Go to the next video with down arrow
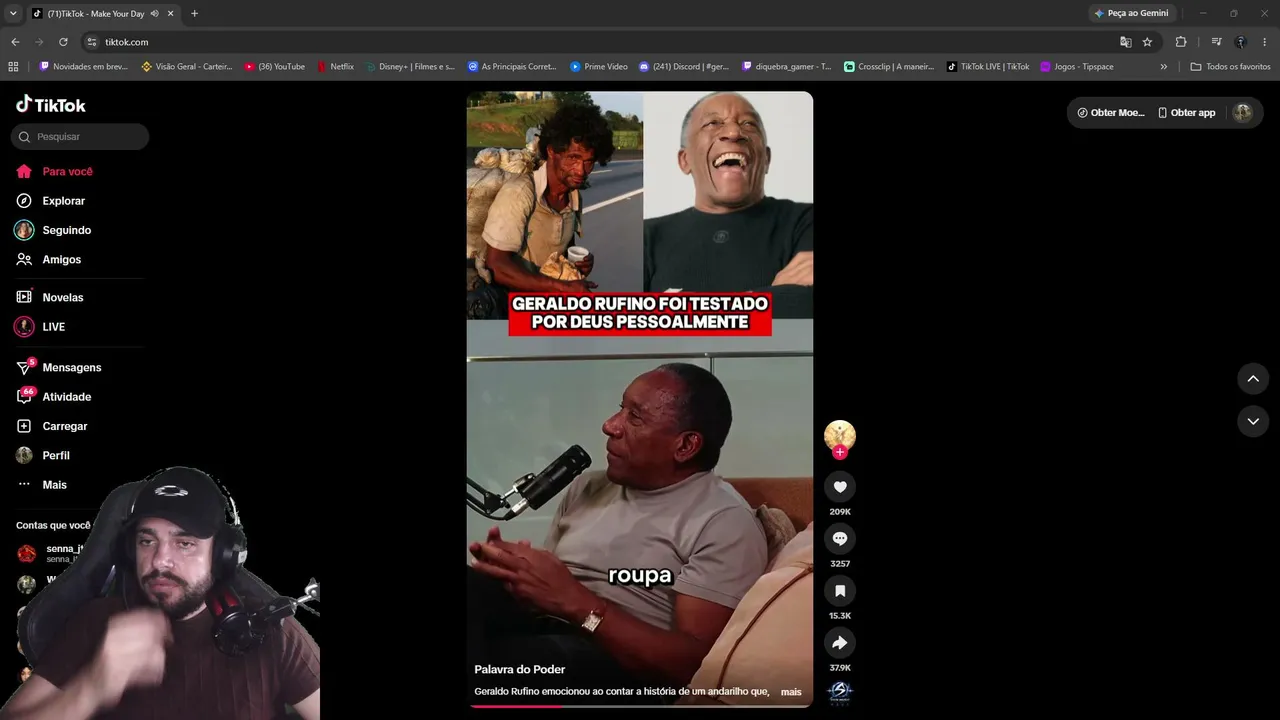Image resolution: width=1280 pixels, height=720 pixels. (x=1253, y=422)
